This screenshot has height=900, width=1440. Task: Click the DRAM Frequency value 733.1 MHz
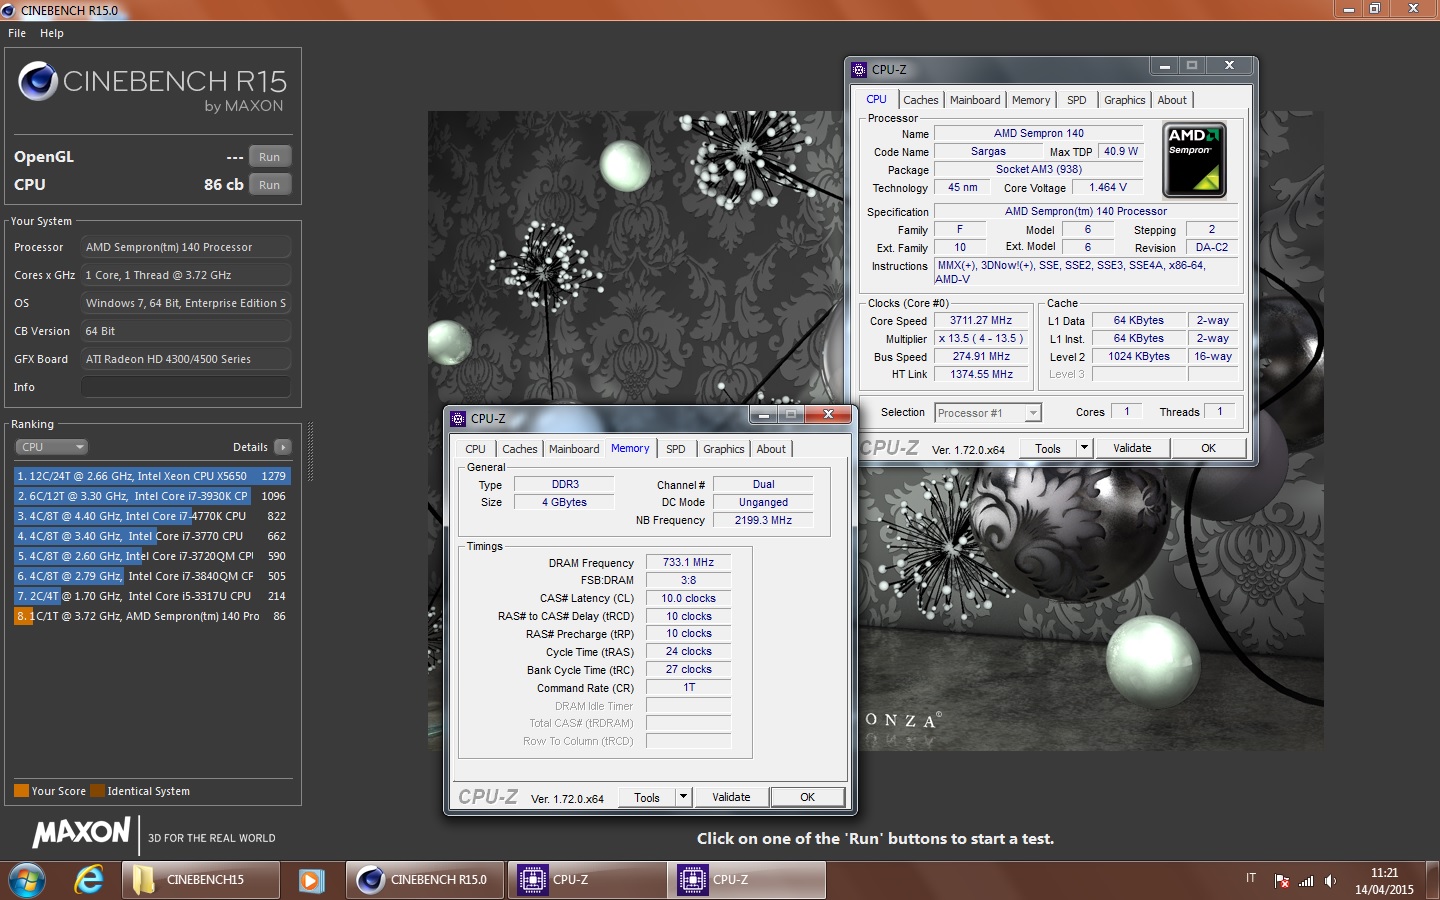[x=688, y=563]
